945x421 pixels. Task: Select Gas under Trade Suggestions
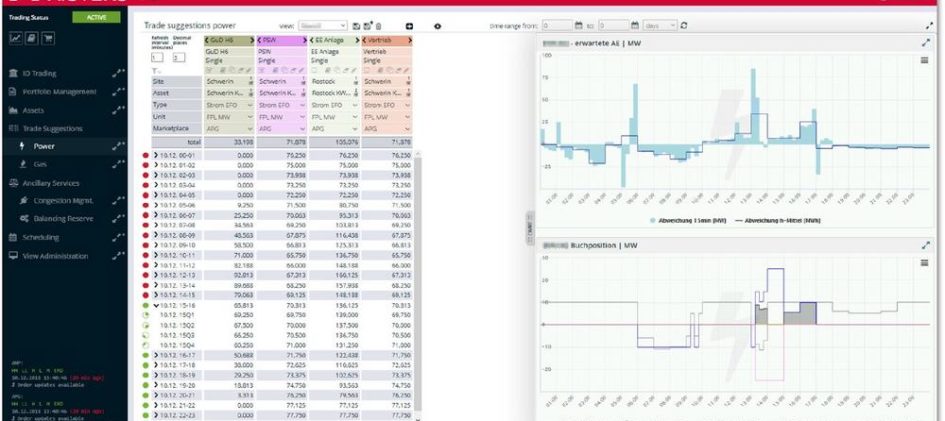[x=41, y=163]
